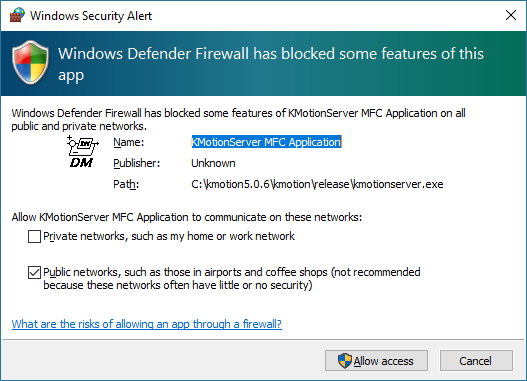
Task: Enable the Private networks checkbox
Action: (x=34, y=237)
